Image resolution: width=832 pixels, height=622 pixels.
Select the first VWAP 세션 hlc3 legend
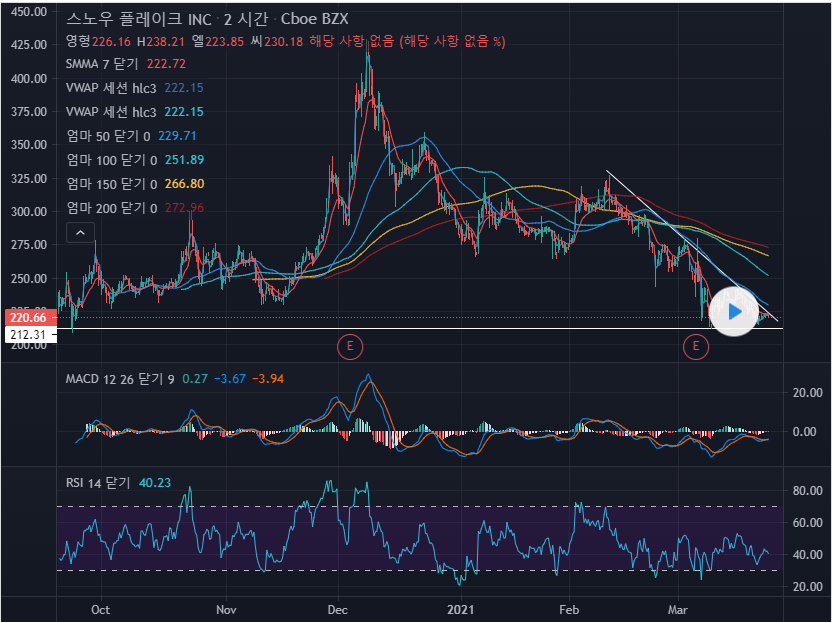[x=111, y=87]
